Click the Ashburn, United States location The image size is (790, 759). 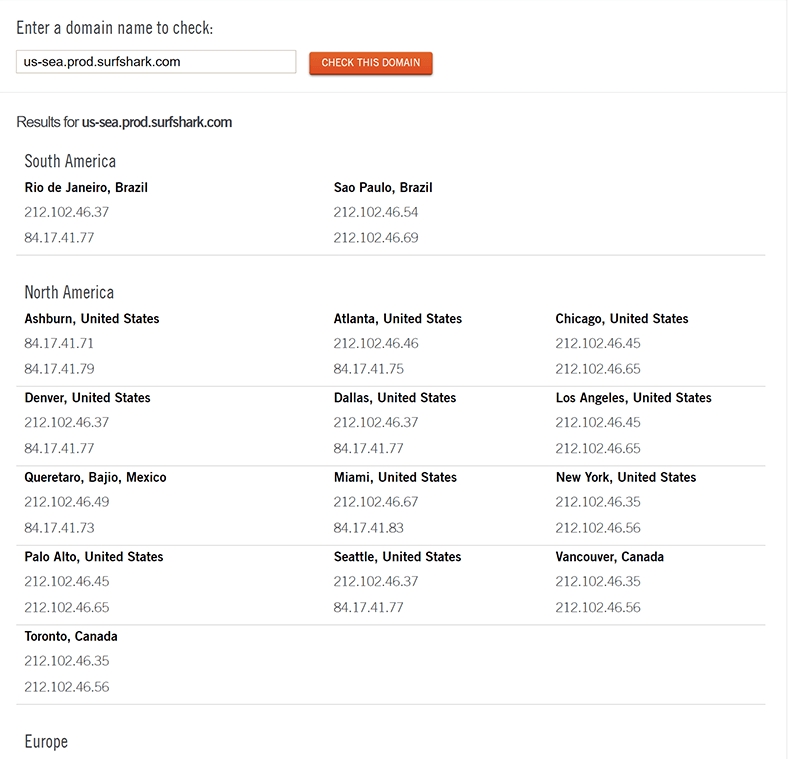(x=92, y=318)
